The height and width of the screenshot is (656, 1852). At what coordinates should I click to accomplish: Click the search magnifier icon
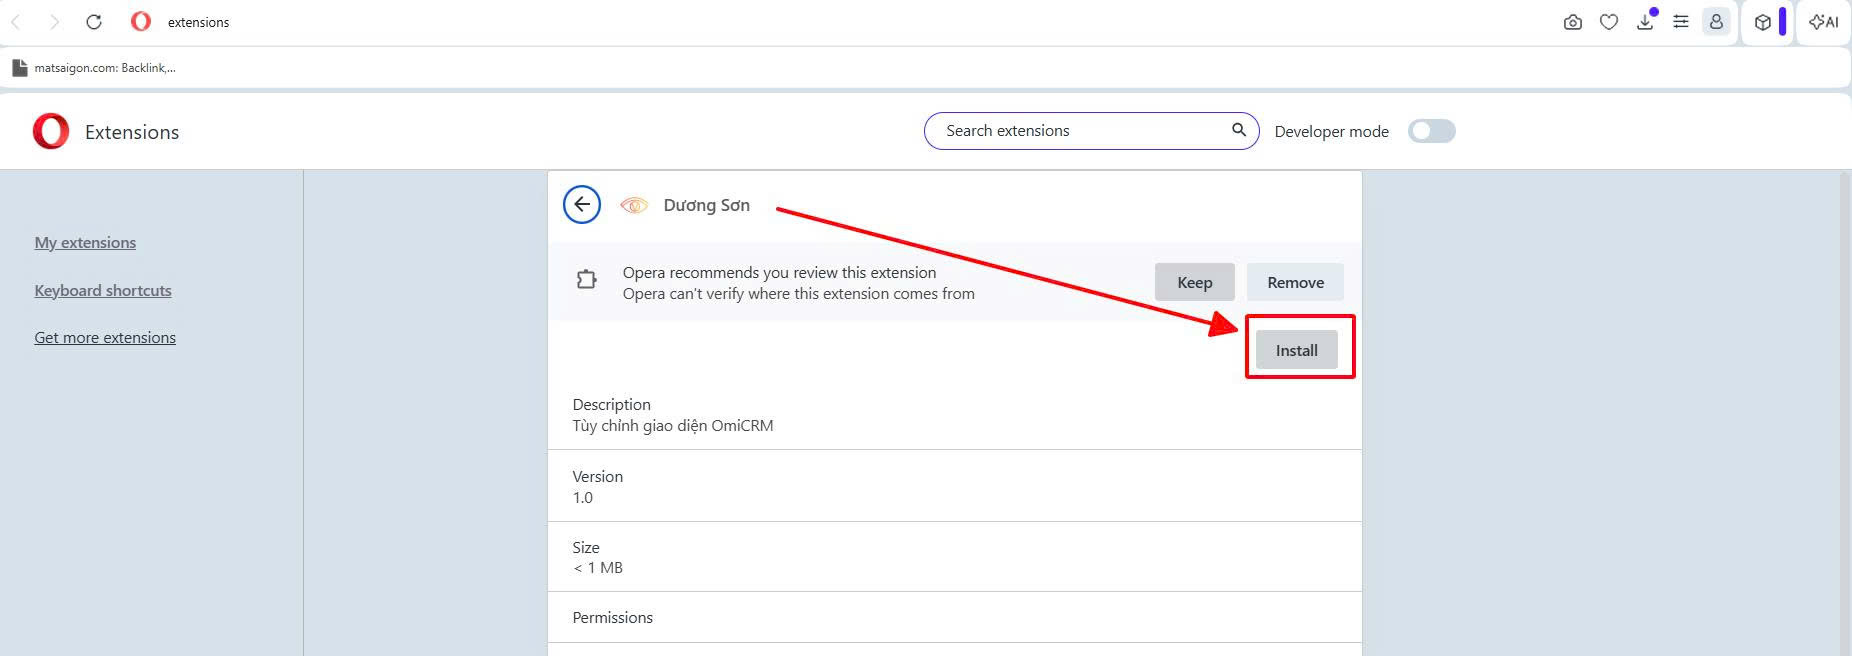coord(1238,130)
